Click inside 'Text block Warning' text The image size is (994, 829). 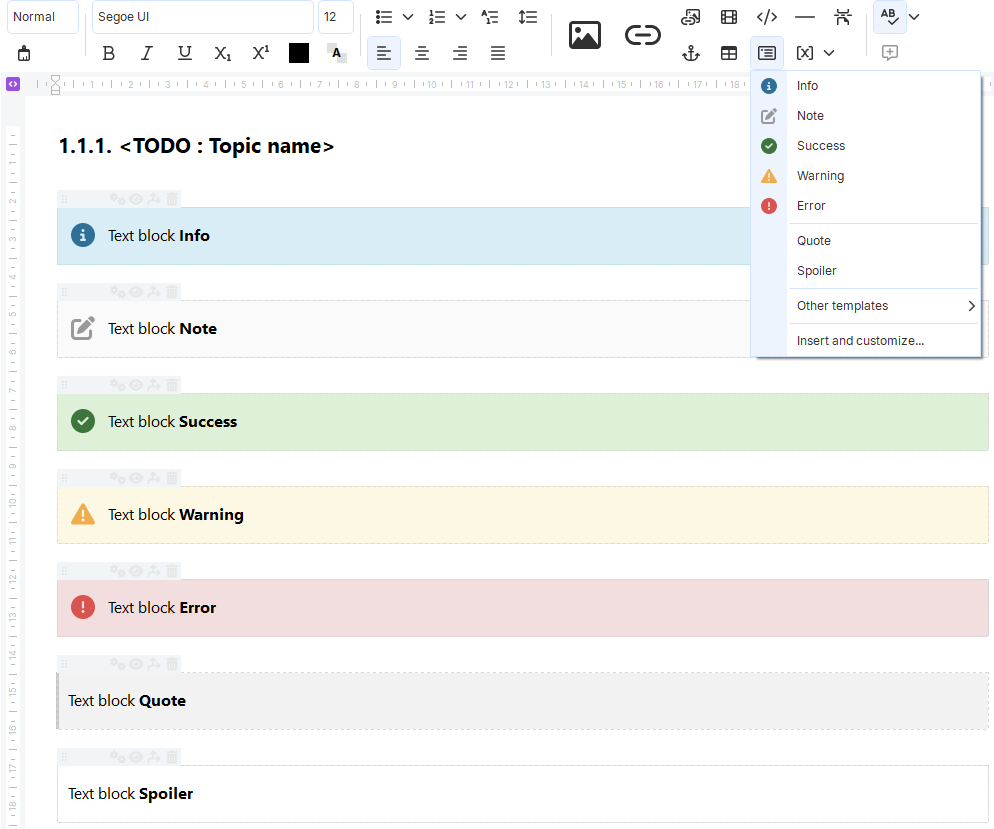point(176,515)
